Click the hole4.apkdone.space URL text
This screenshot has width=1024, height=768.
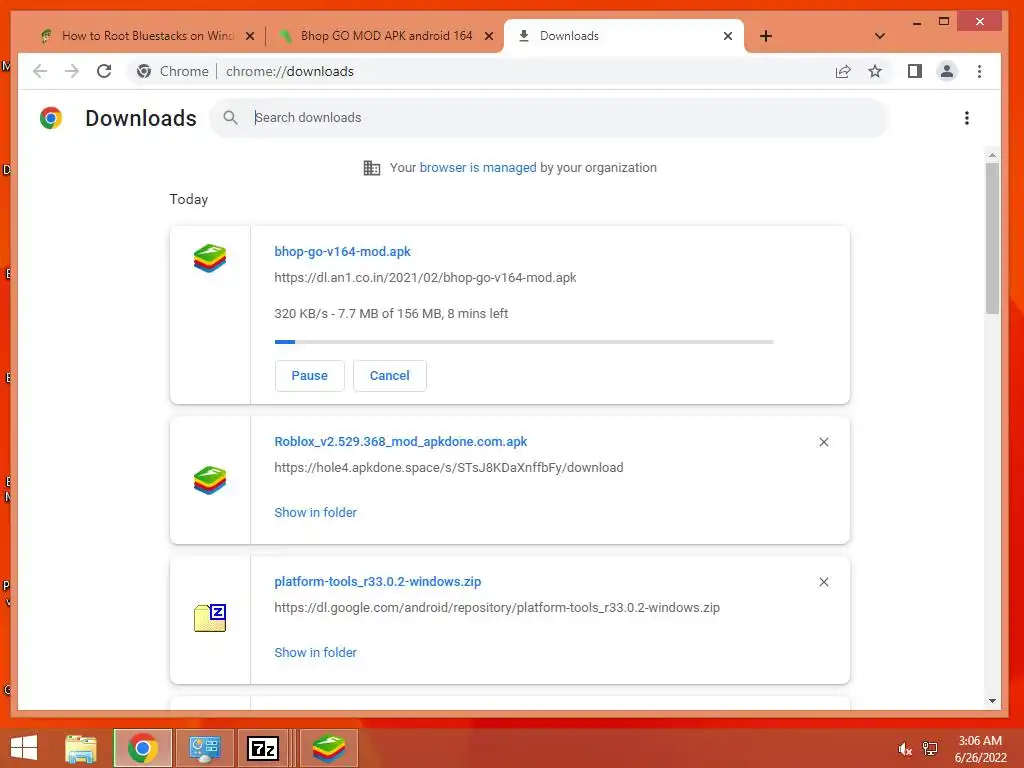tap(449, 468)
